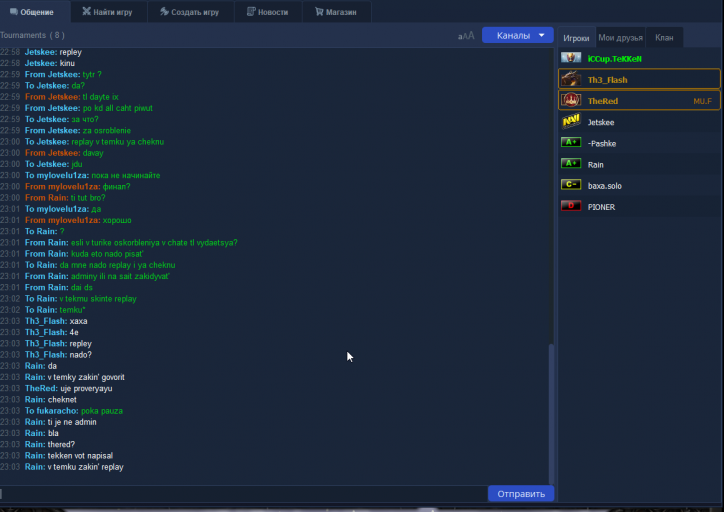This screenshot has height=512, width=724.
Task: Click Th3_Flash's name in the 'nado?' message
Action: pos(46,355)
